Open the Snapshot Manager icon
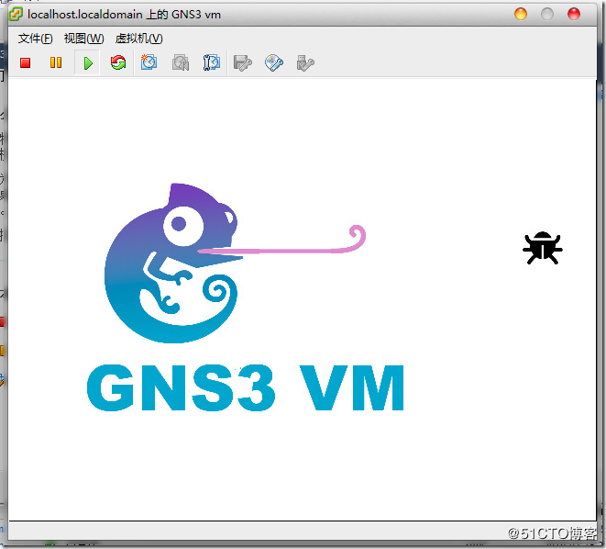 pos(211,63)
